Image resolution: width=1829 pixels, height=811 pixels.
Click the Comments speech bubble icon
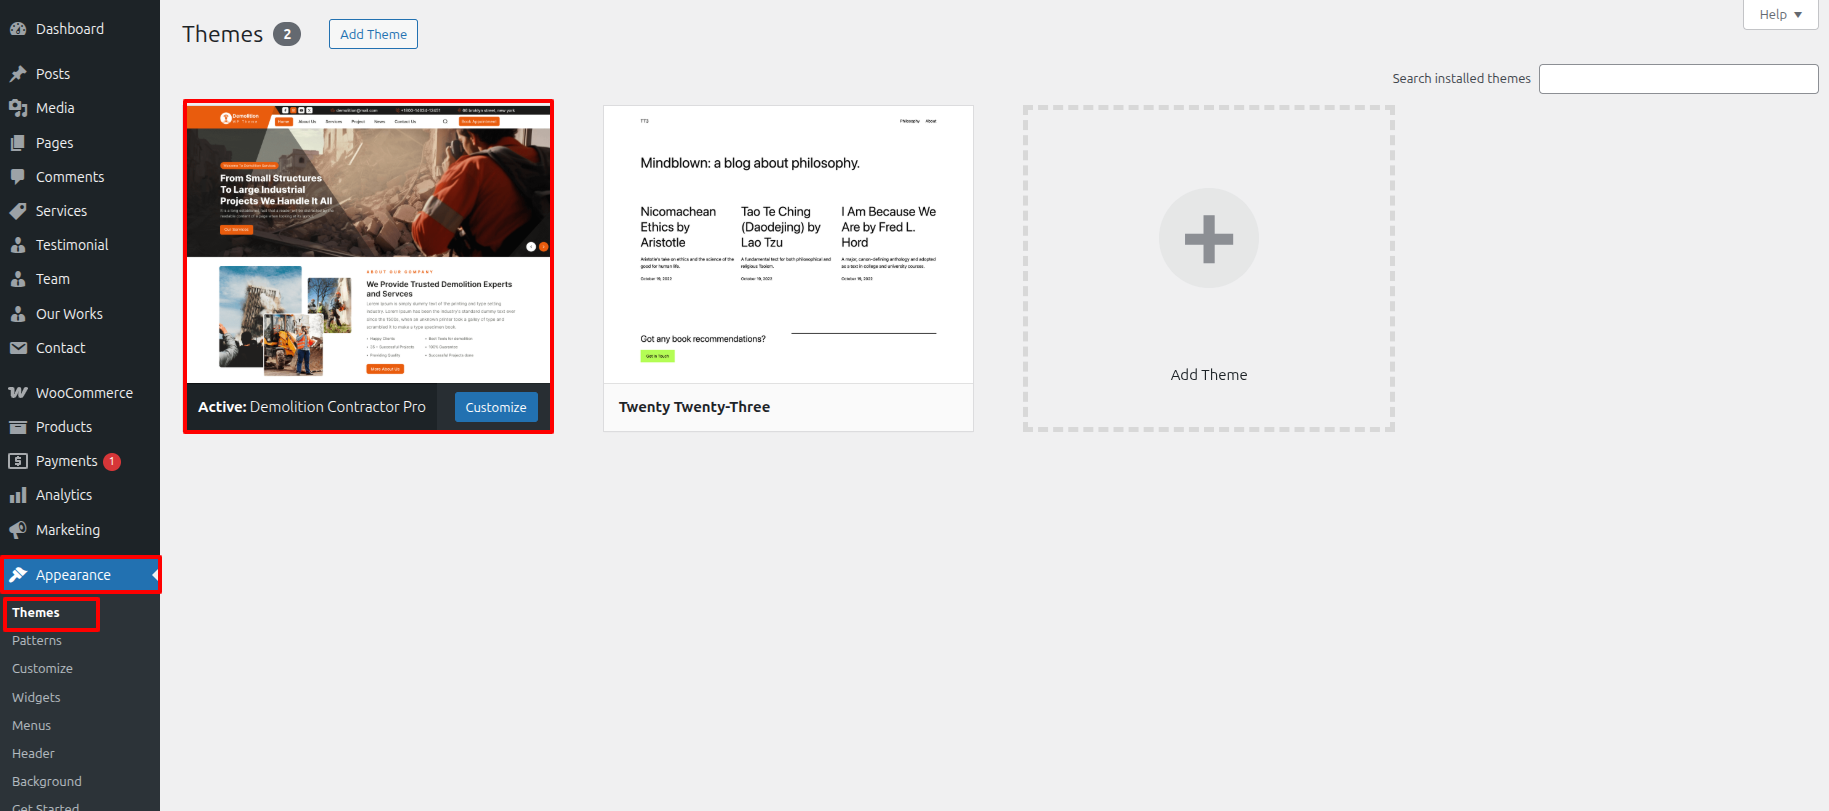(x=18, y=177)
